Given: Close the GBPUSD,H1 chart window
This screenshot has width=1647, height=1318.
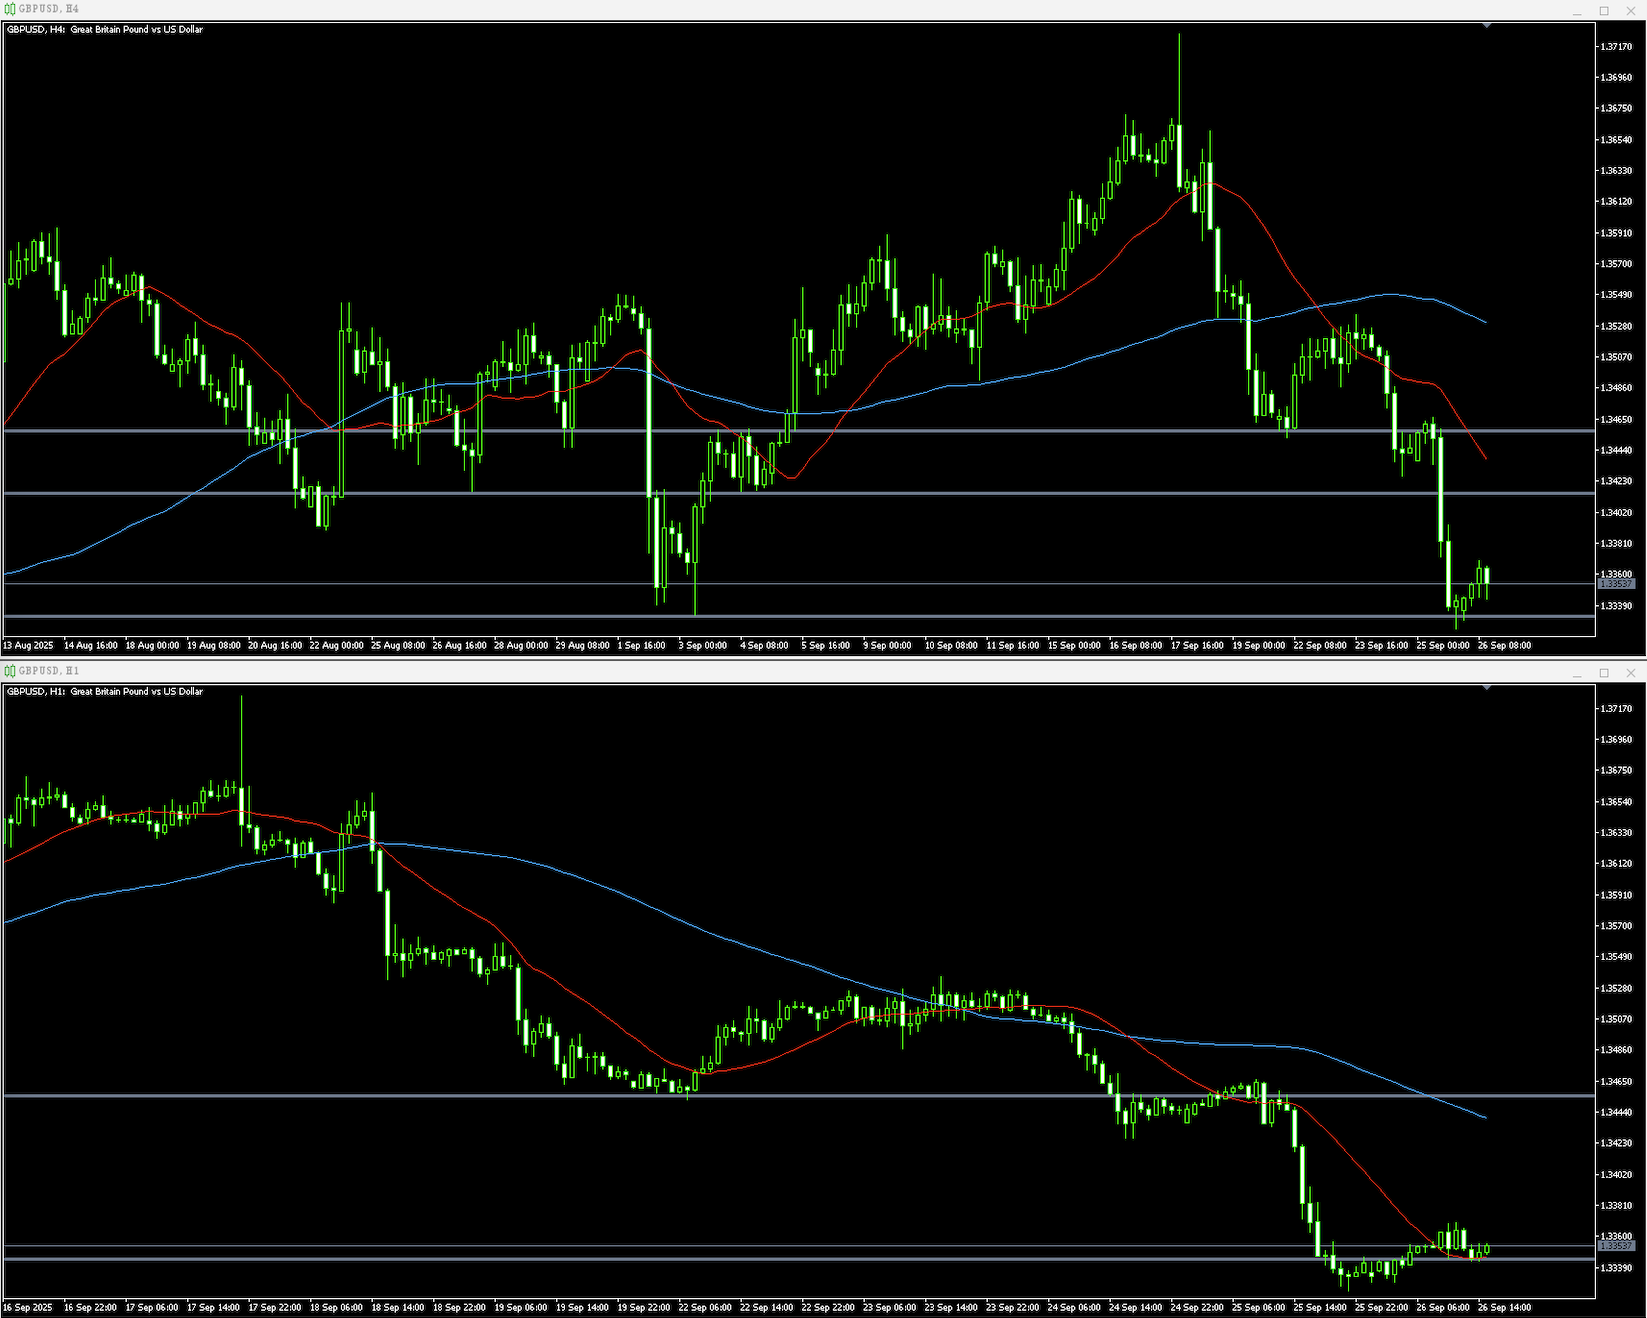Looking at the screenshot, I should coord(1631,673).
